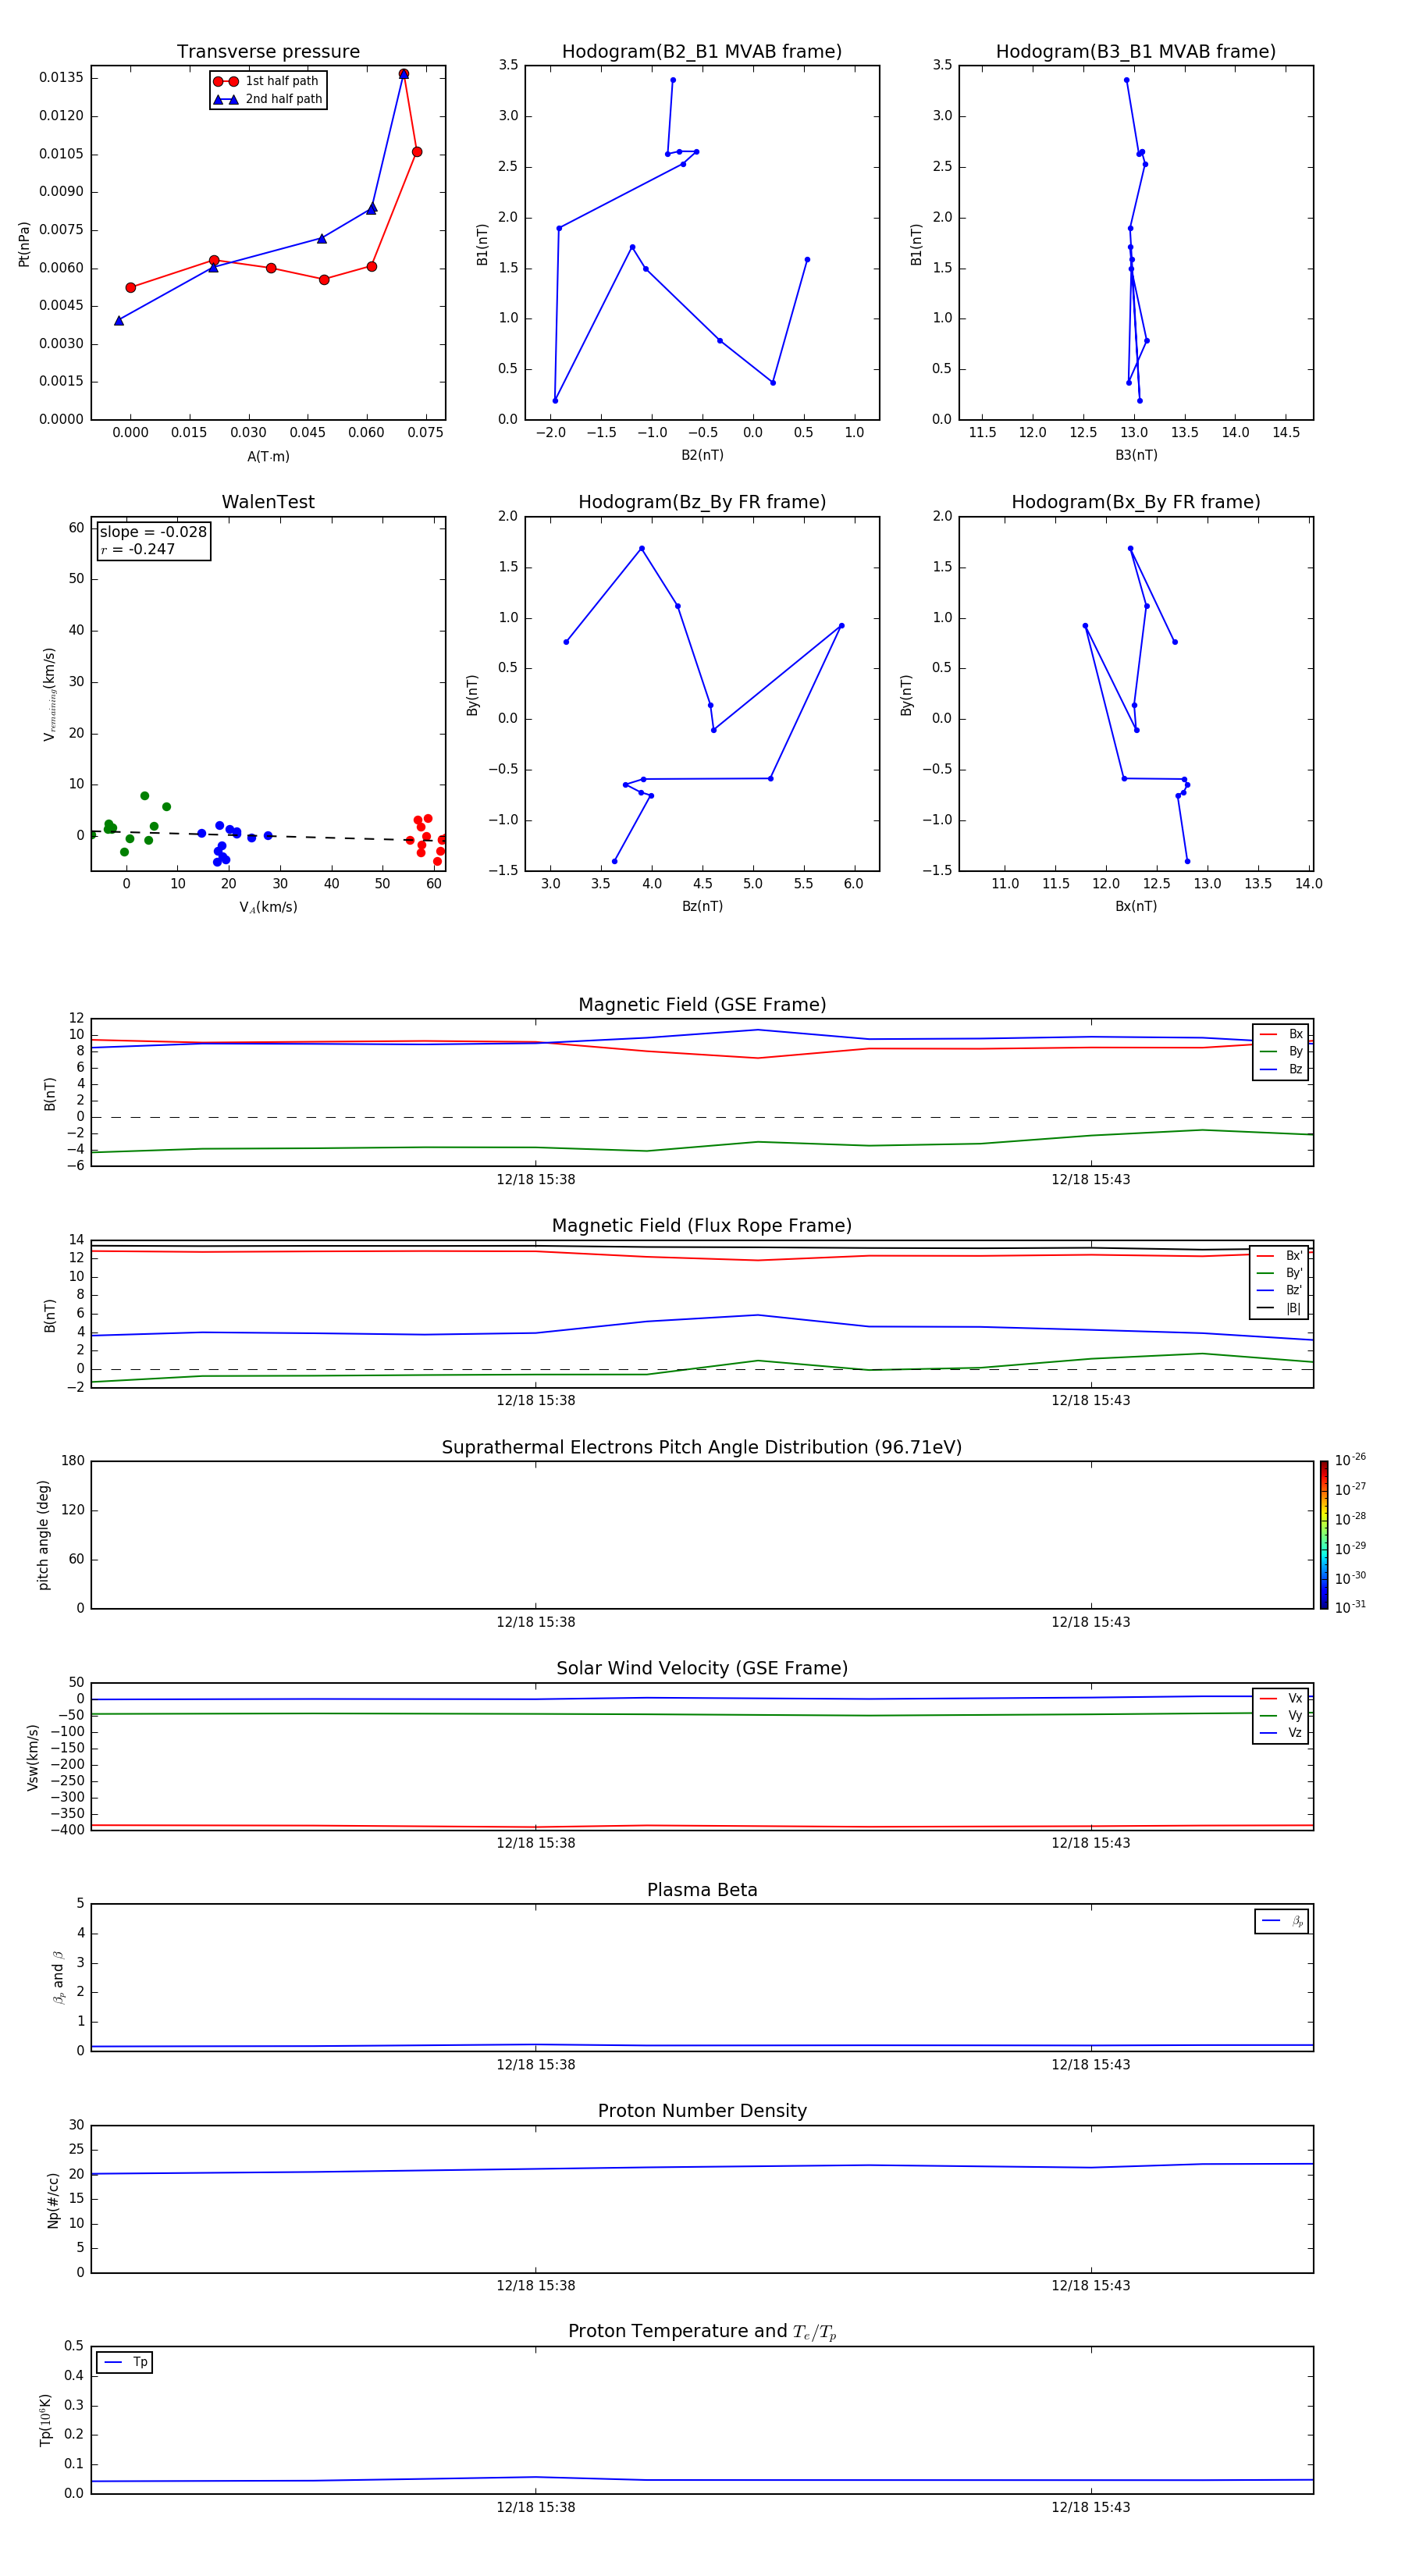
Task: Click Bx' legend entry in flux rope plot
Action: [1279, 1256]
